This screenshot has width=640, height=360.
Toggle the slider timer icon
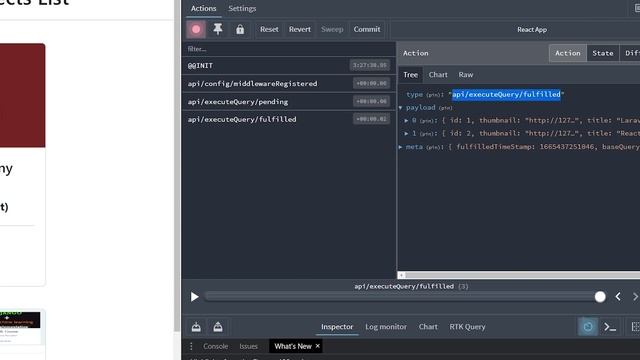coord(588,327)
